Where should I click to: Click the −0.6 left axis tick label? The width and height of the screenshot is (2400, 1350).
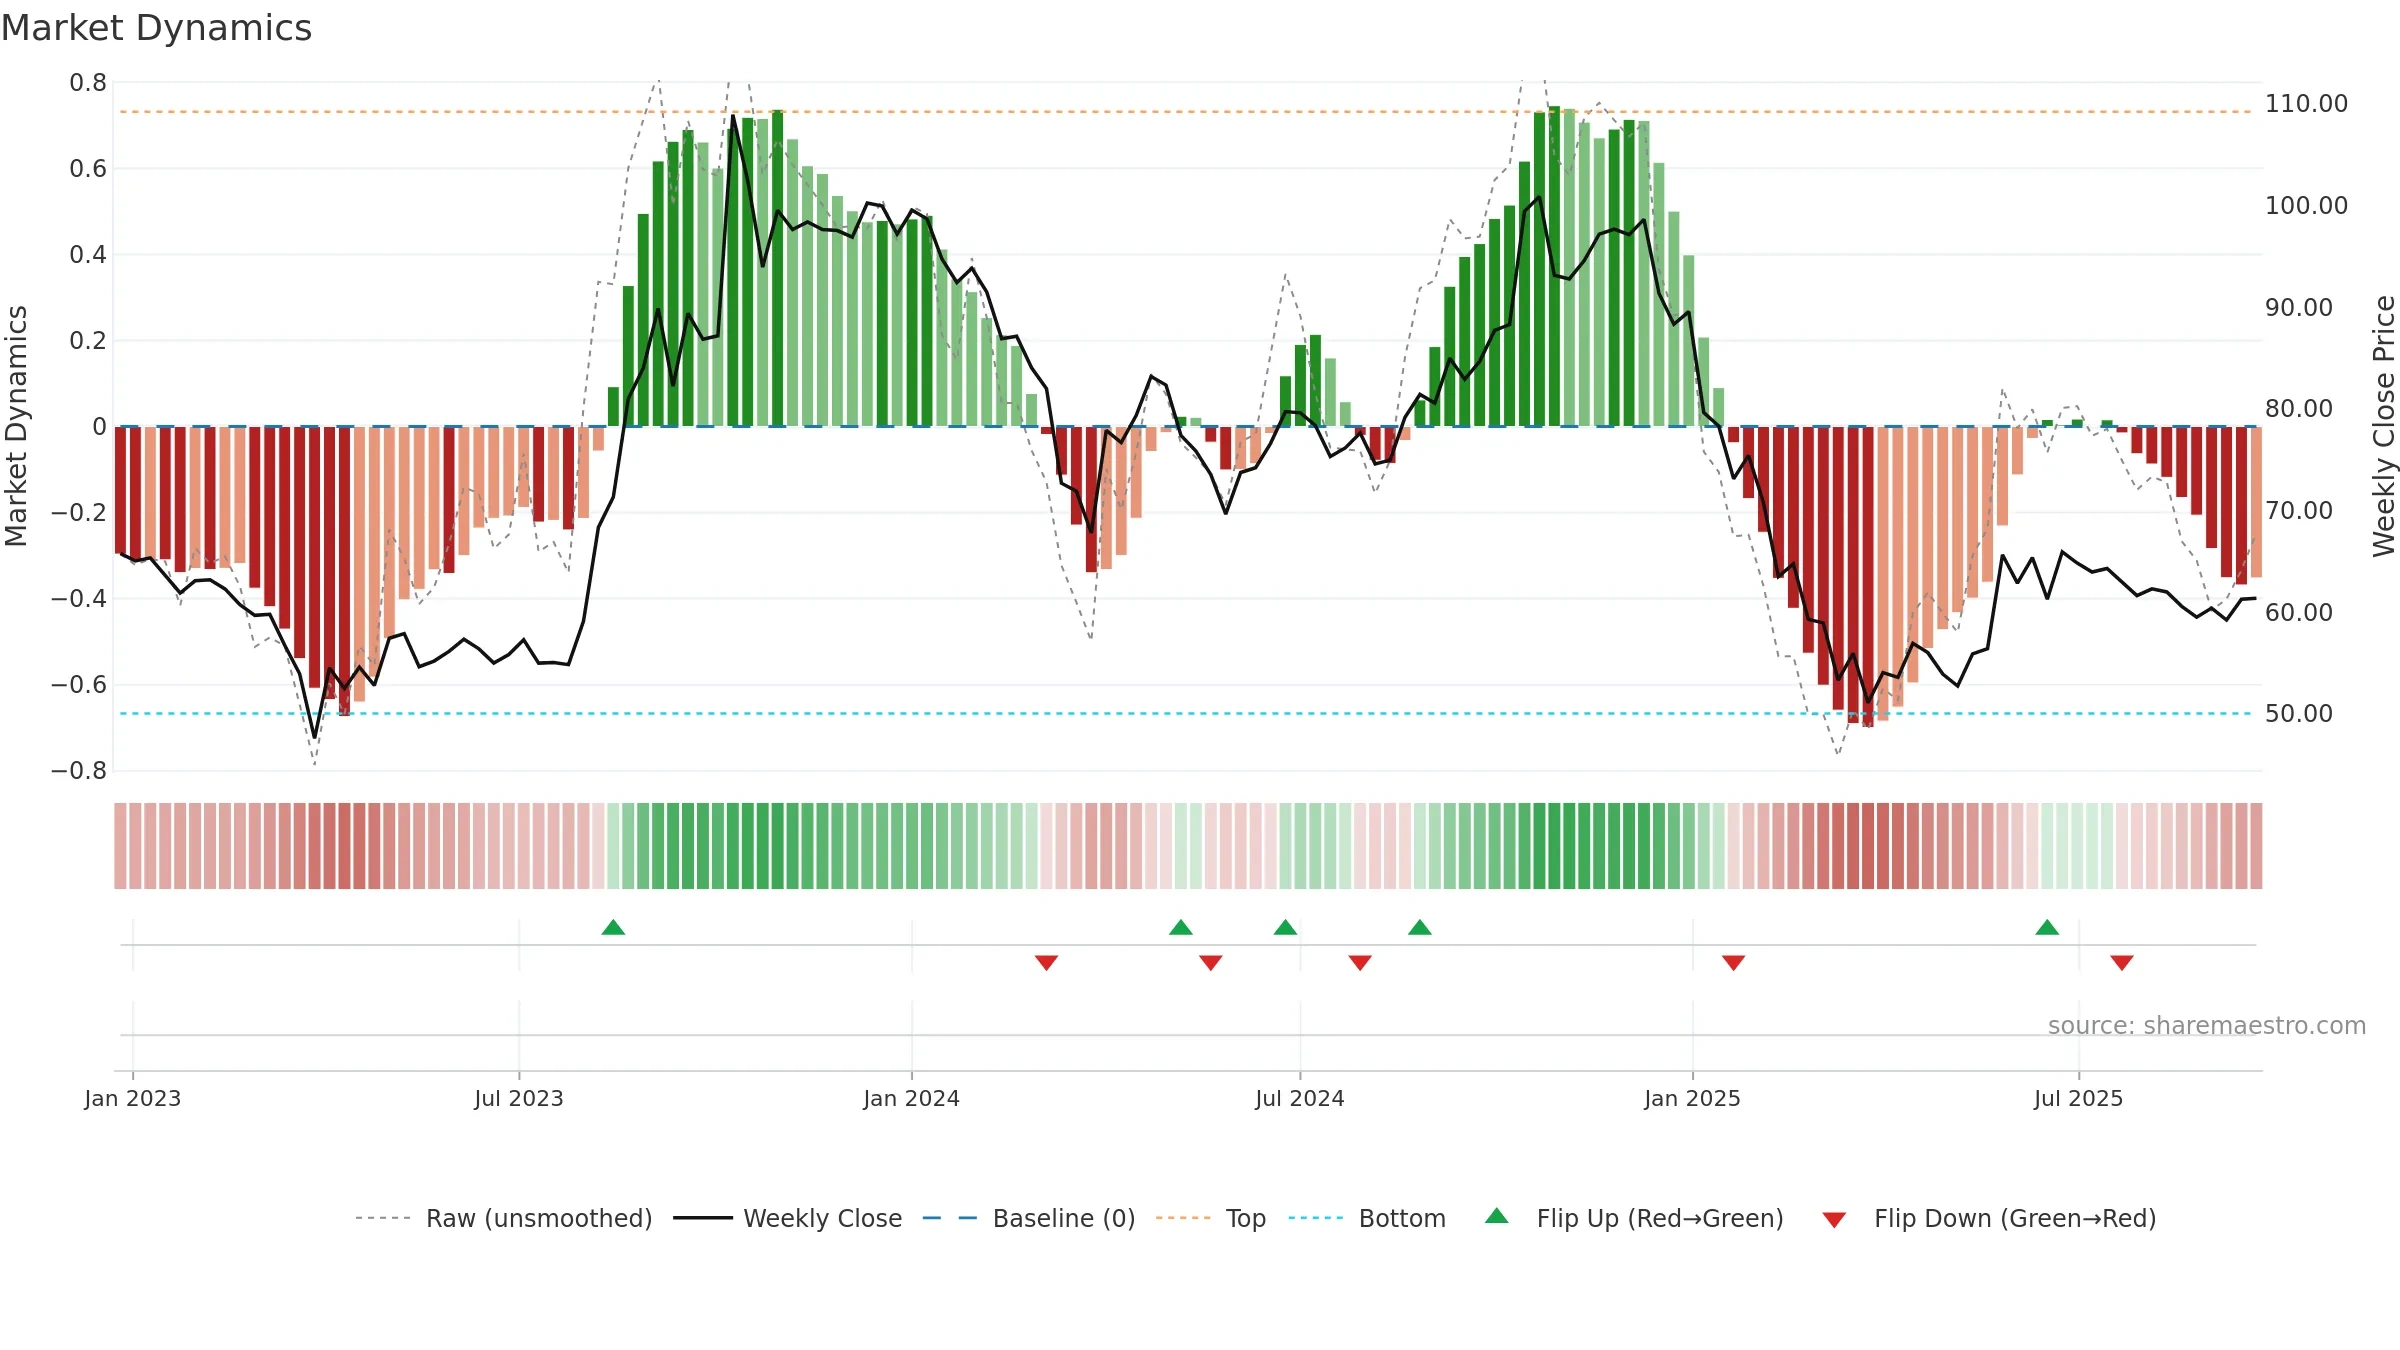[79, 685]
